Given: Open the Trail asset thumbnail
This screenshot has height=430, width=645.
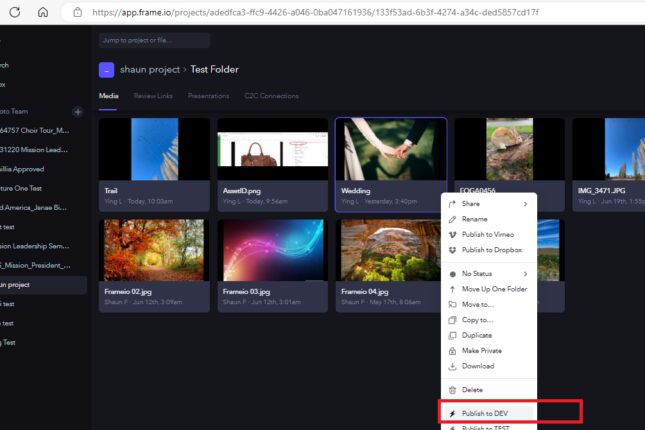Looking at the screenshot, I should (154, 149).
